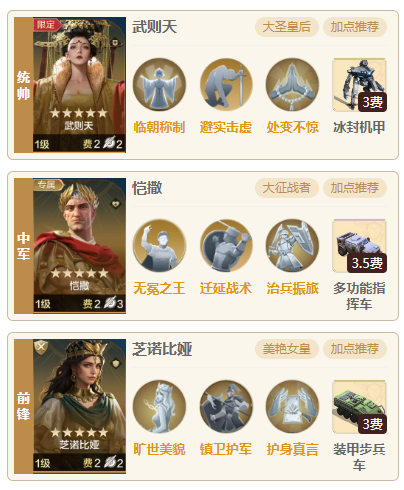This screenshot has width=404, height=490.
Task: Open the 大圣皇后 title tag
Action: click(x=287, y=27)
